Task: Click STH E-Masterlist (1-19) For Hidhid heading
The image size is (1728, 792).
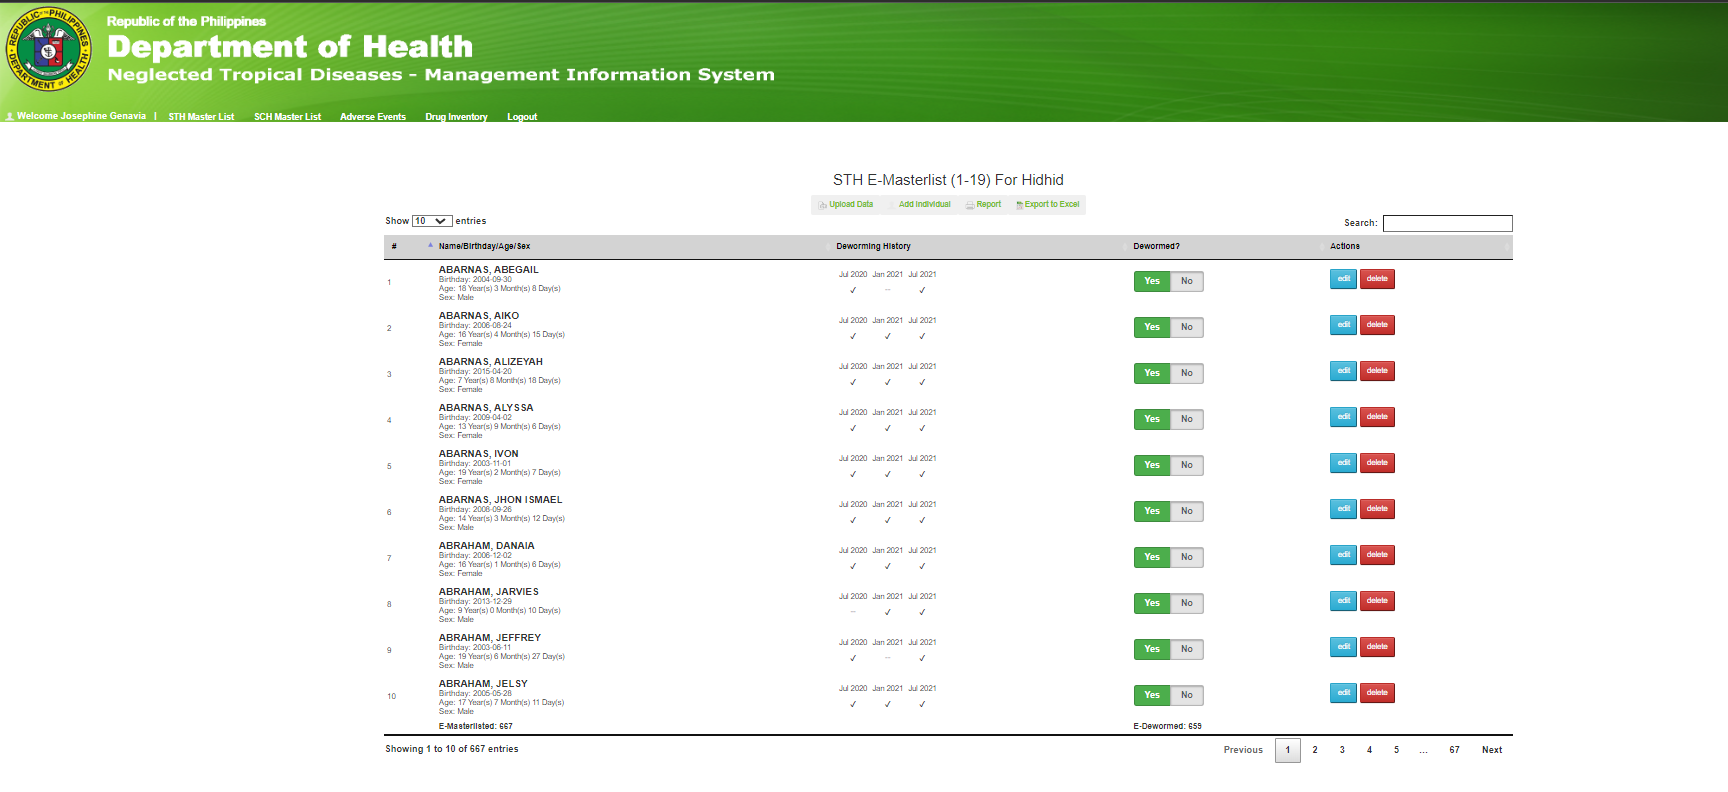Action: tap(948, 180)
